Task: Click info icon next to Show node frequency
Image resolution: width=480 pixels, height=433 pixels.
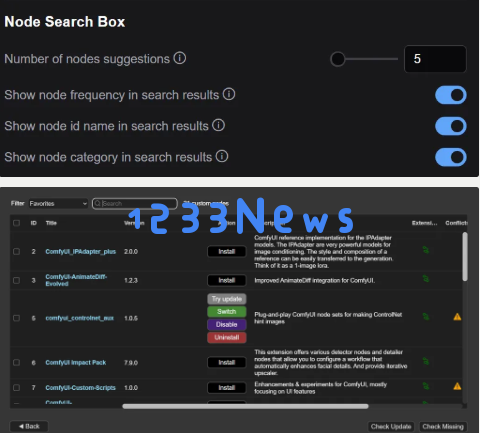Action: (x=229, y=94)
